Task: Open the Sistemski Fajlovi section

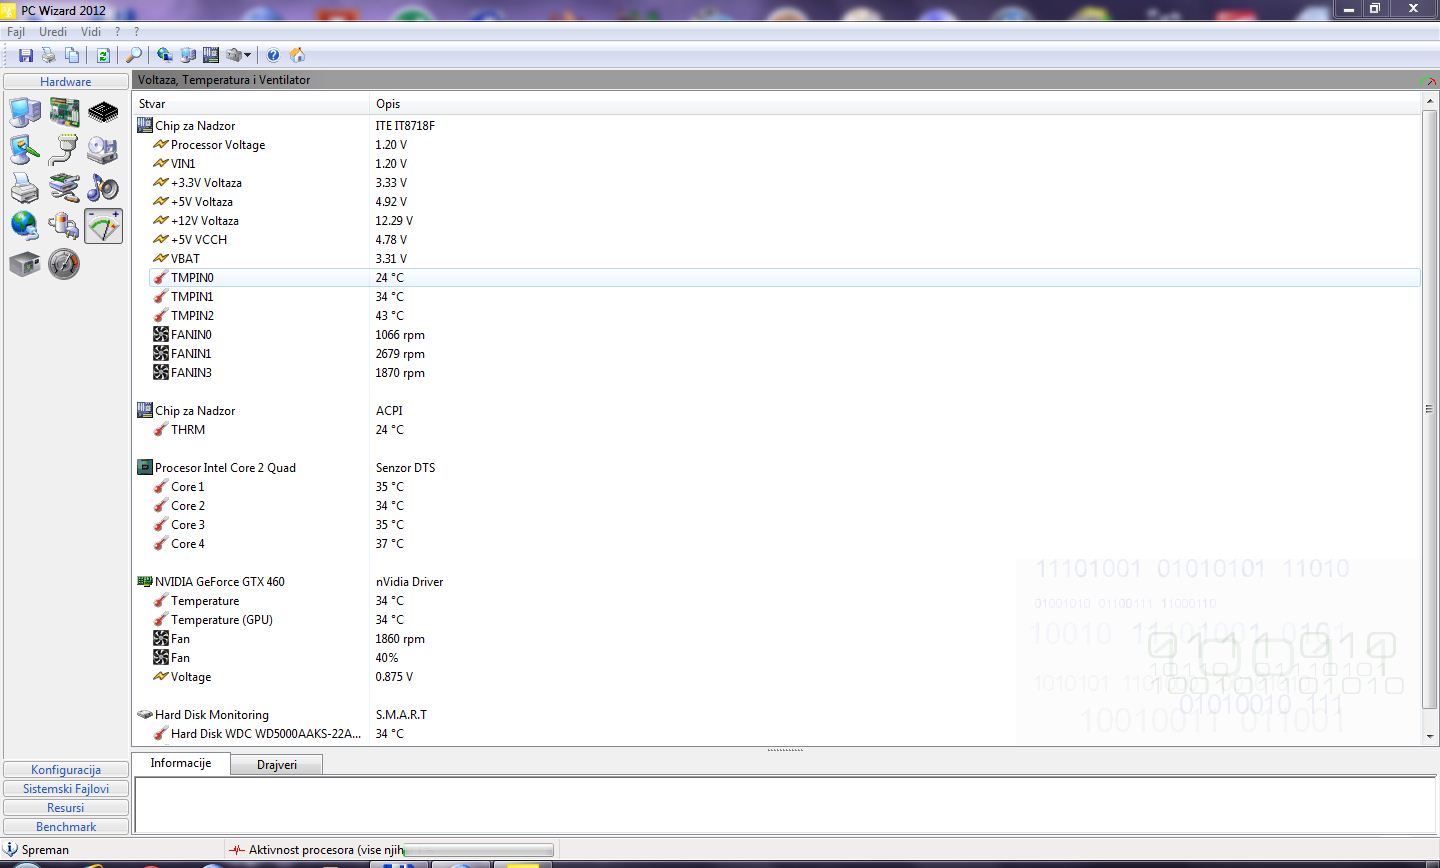Action: click(x=66, y=789)
